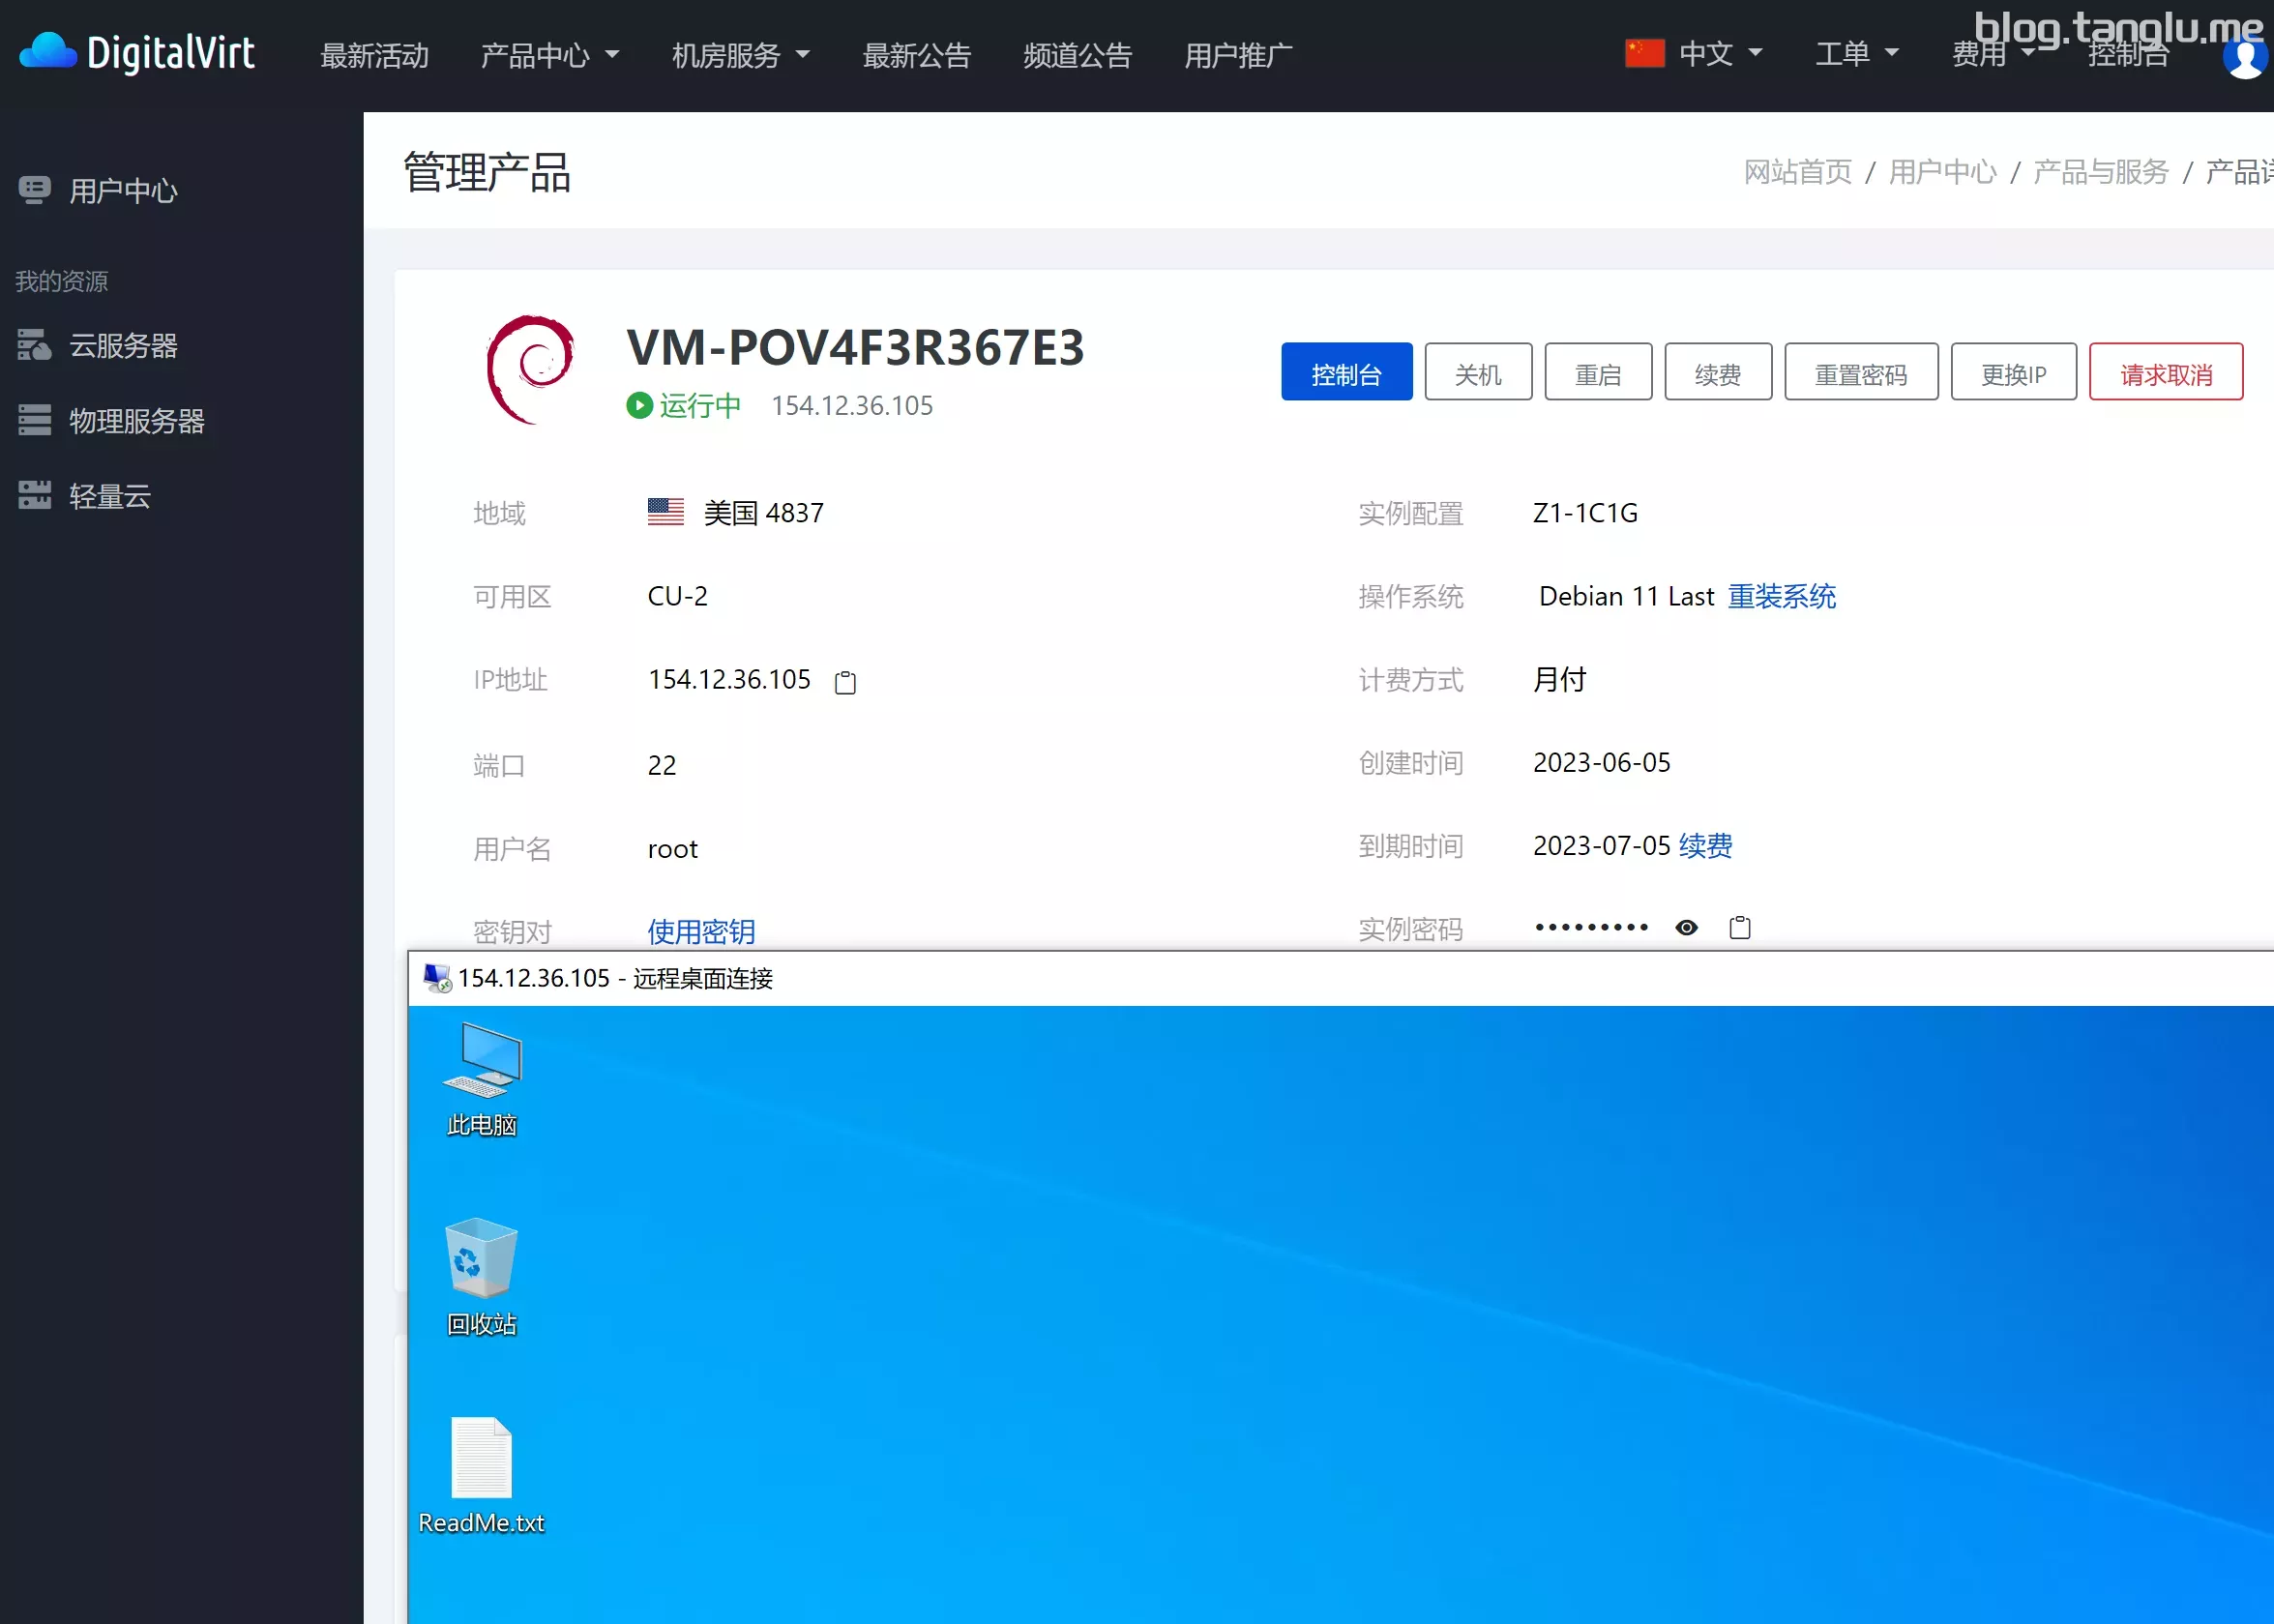Click the 重置密码 button
2274x1624 pixels.
pyautogui.click(x=1860, y=373)
